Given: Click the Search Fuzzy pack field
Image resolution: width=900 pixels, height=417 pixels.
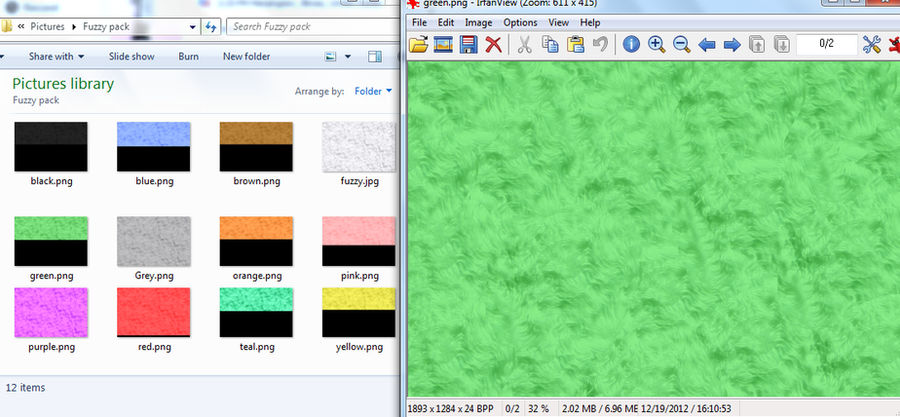Looking at the screenshot, I should coord(312,26).
